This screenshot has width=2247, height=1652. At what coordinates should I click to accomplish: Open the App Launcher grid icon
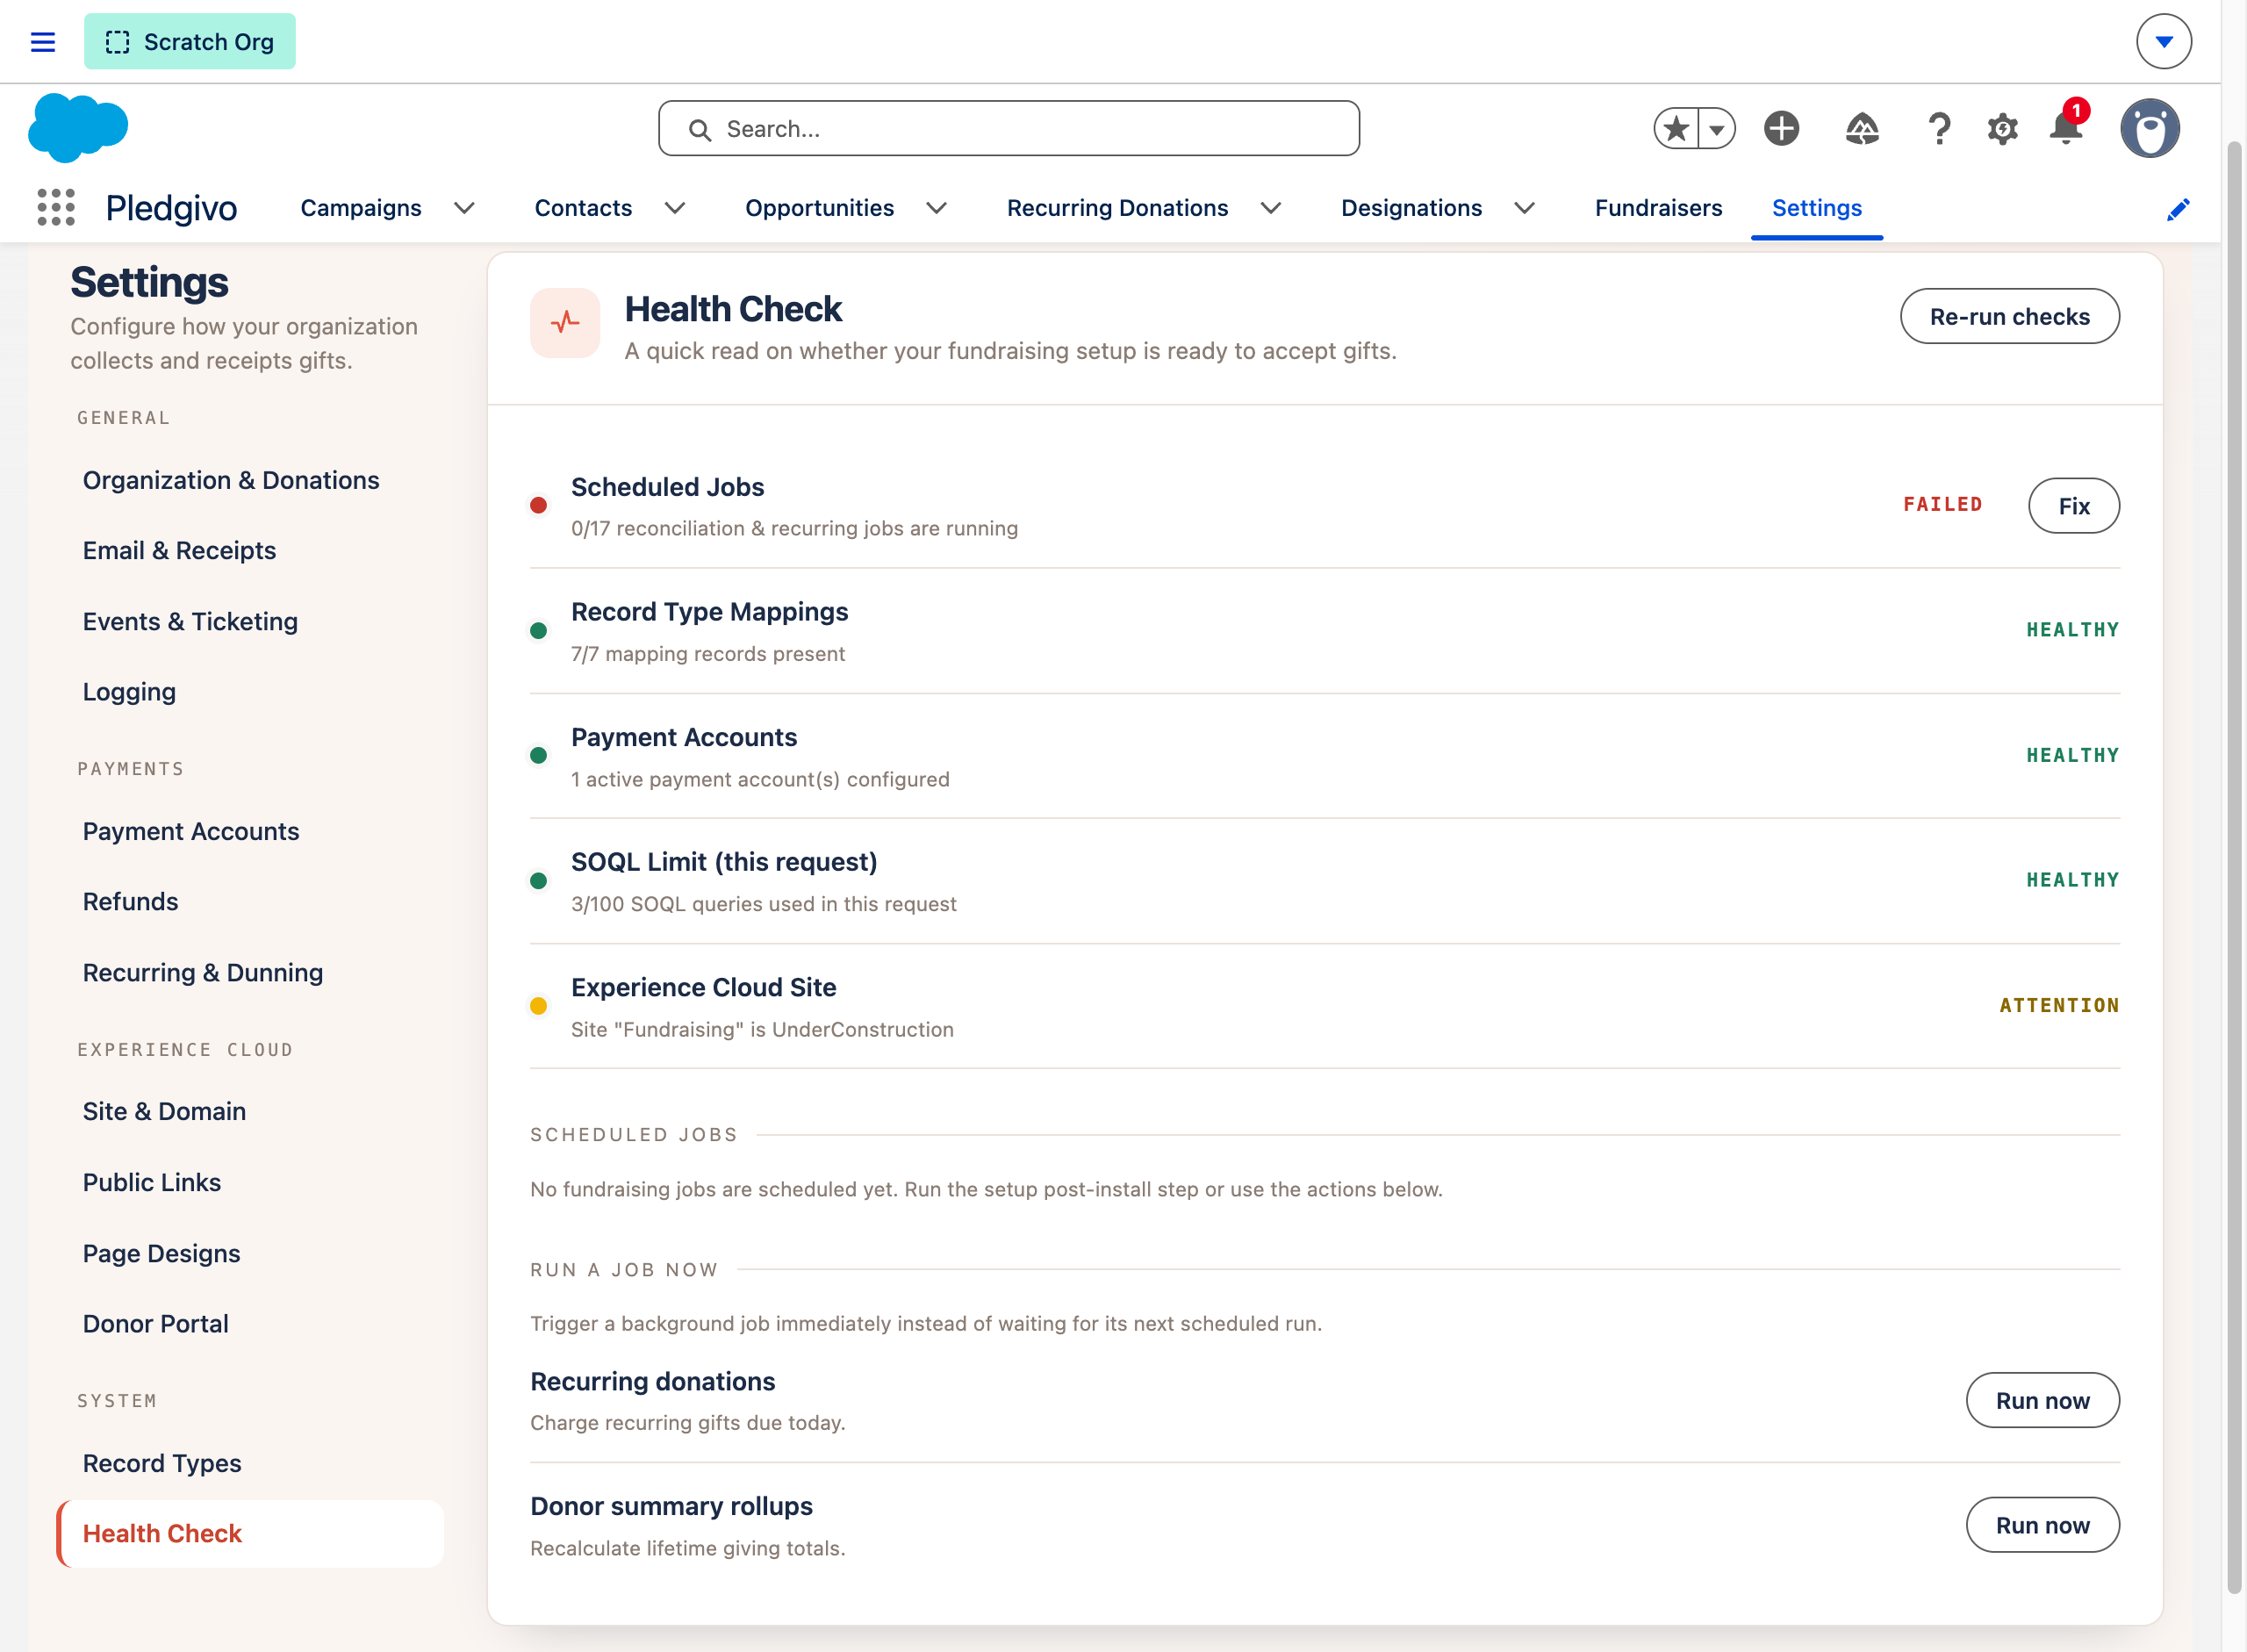(56, 207)
